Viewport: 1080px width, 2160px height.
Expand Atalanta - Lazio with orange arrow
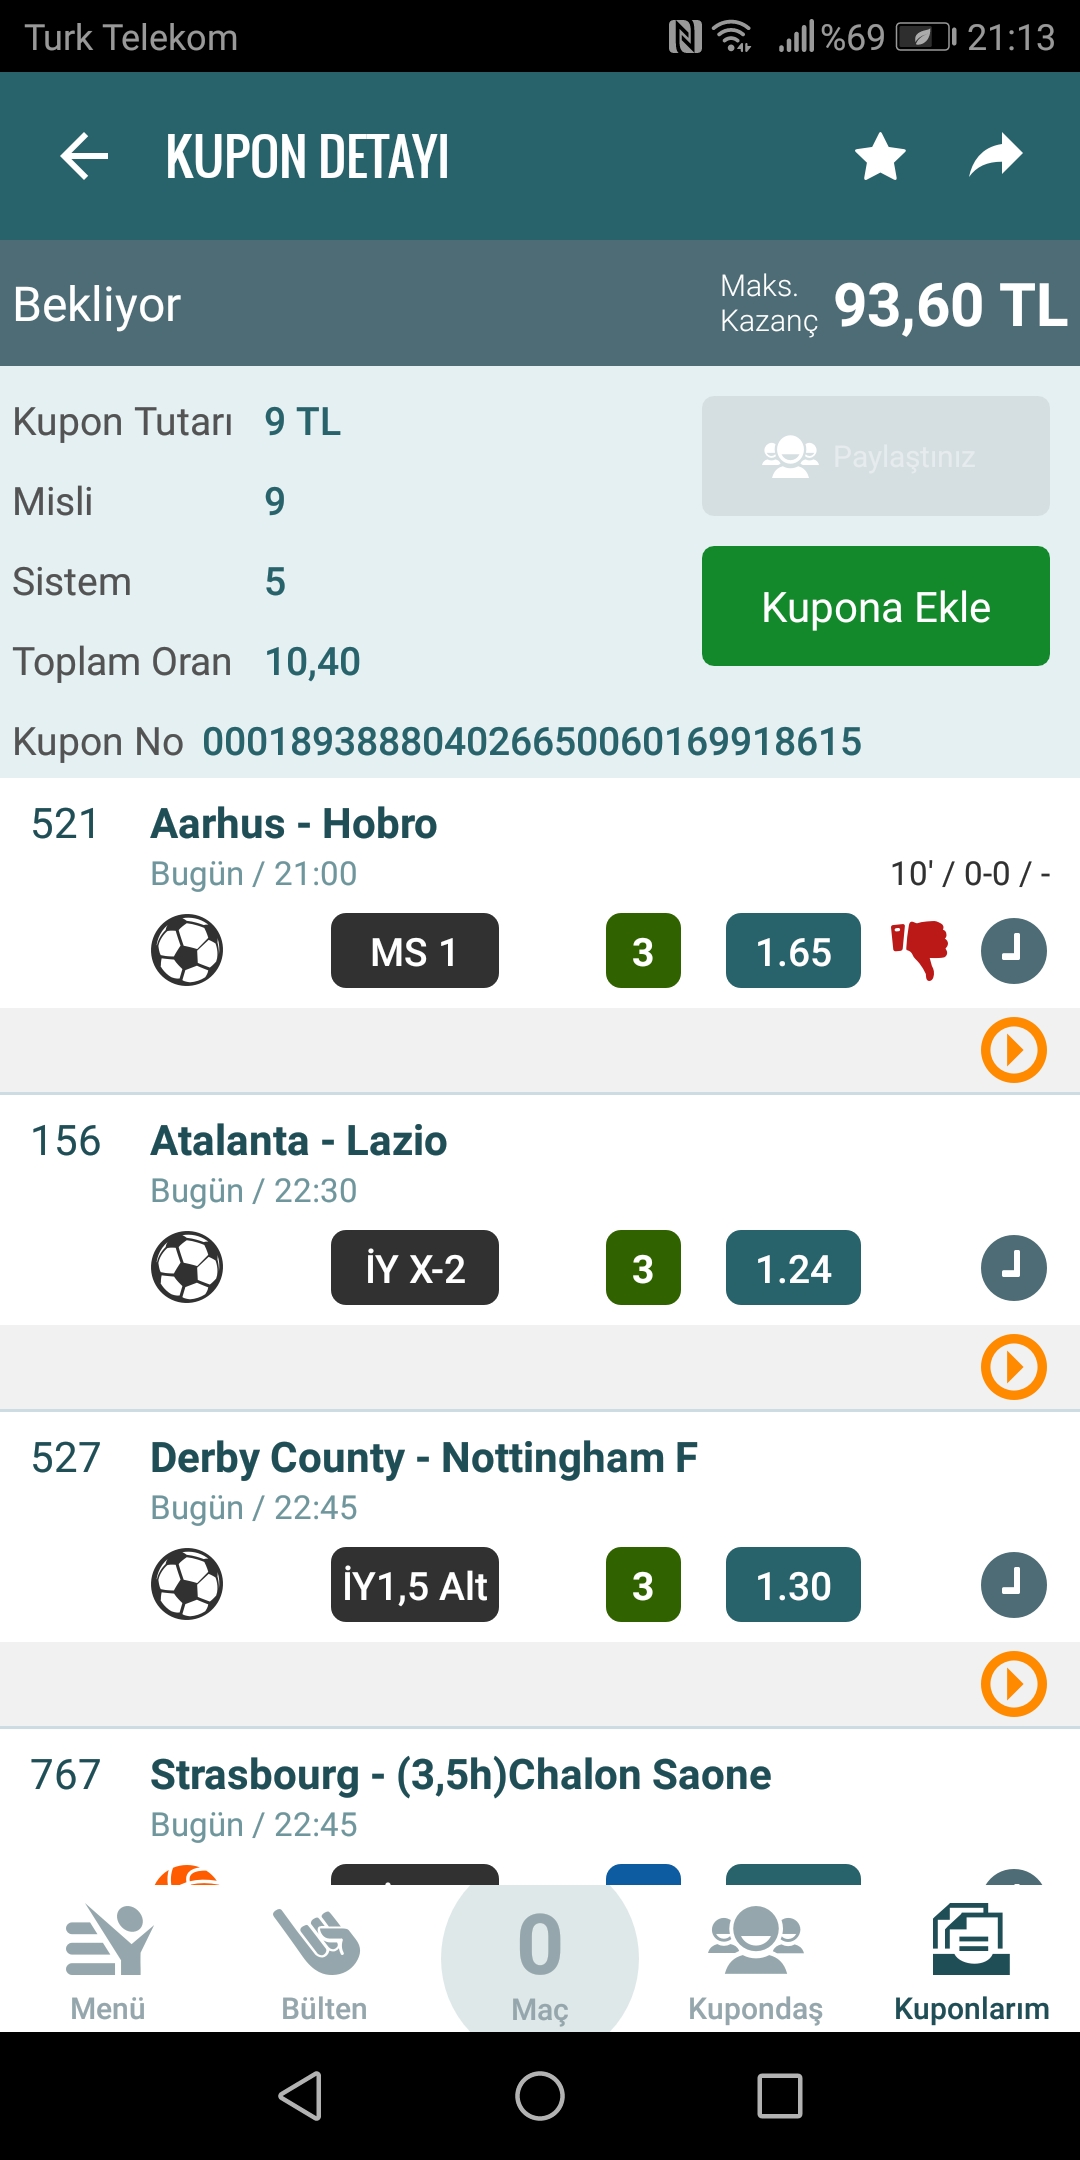pos(1013,1367)
